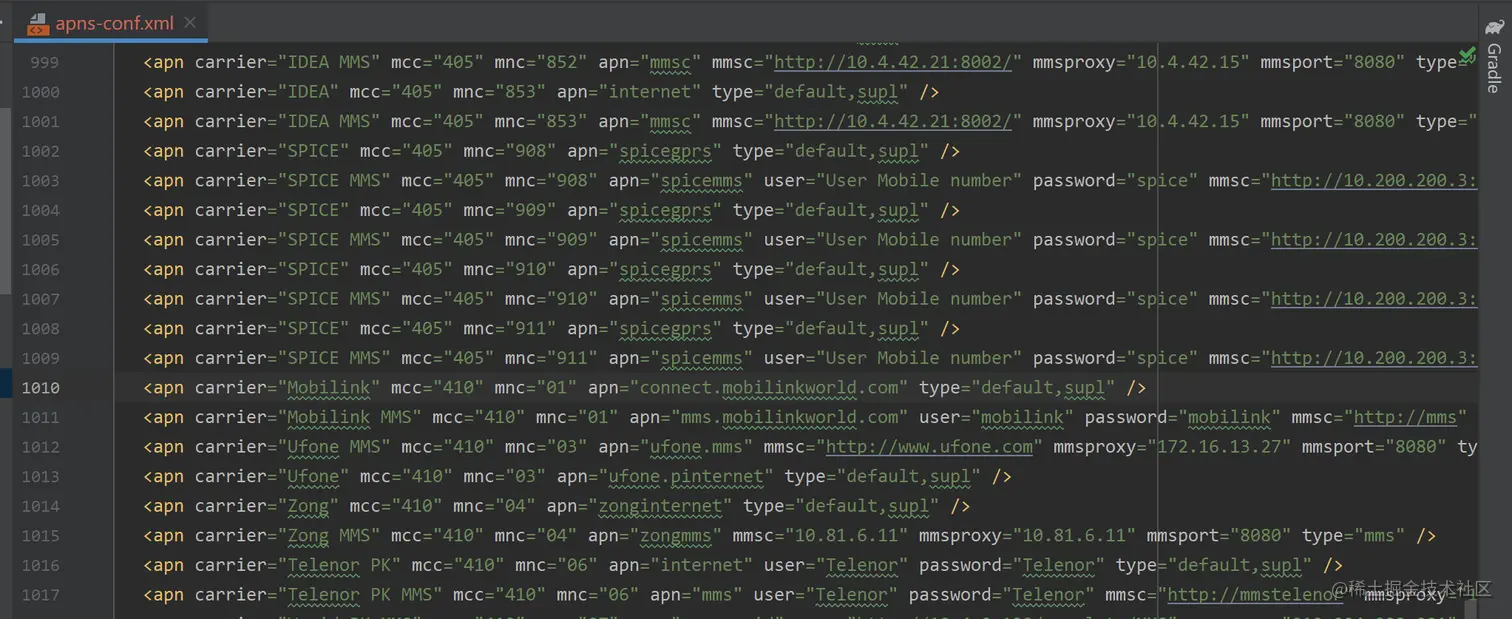The image size is (1512, 619).
Task: Click line number 1014 in the gutter
Action: tap(40, 506)
